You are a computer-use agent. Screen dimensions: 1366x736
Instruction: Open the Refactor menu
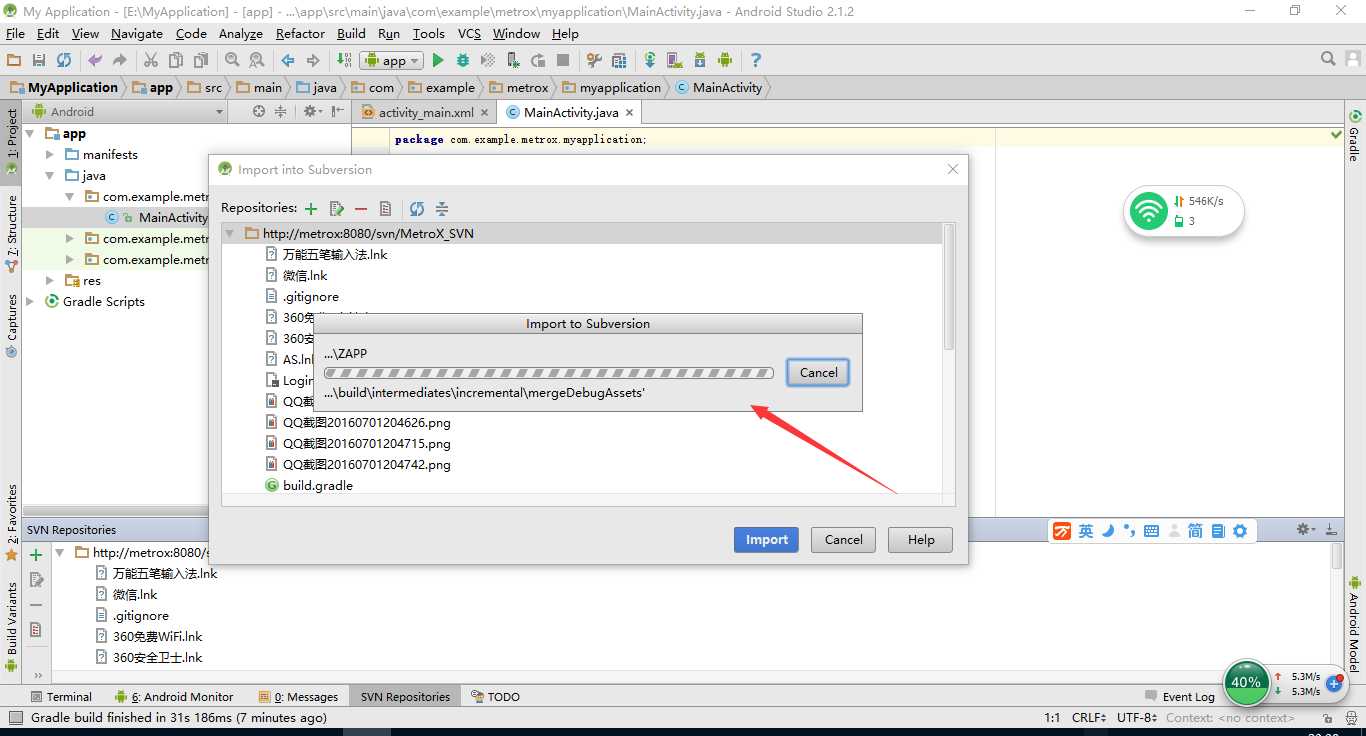click(x=300, y=33)
